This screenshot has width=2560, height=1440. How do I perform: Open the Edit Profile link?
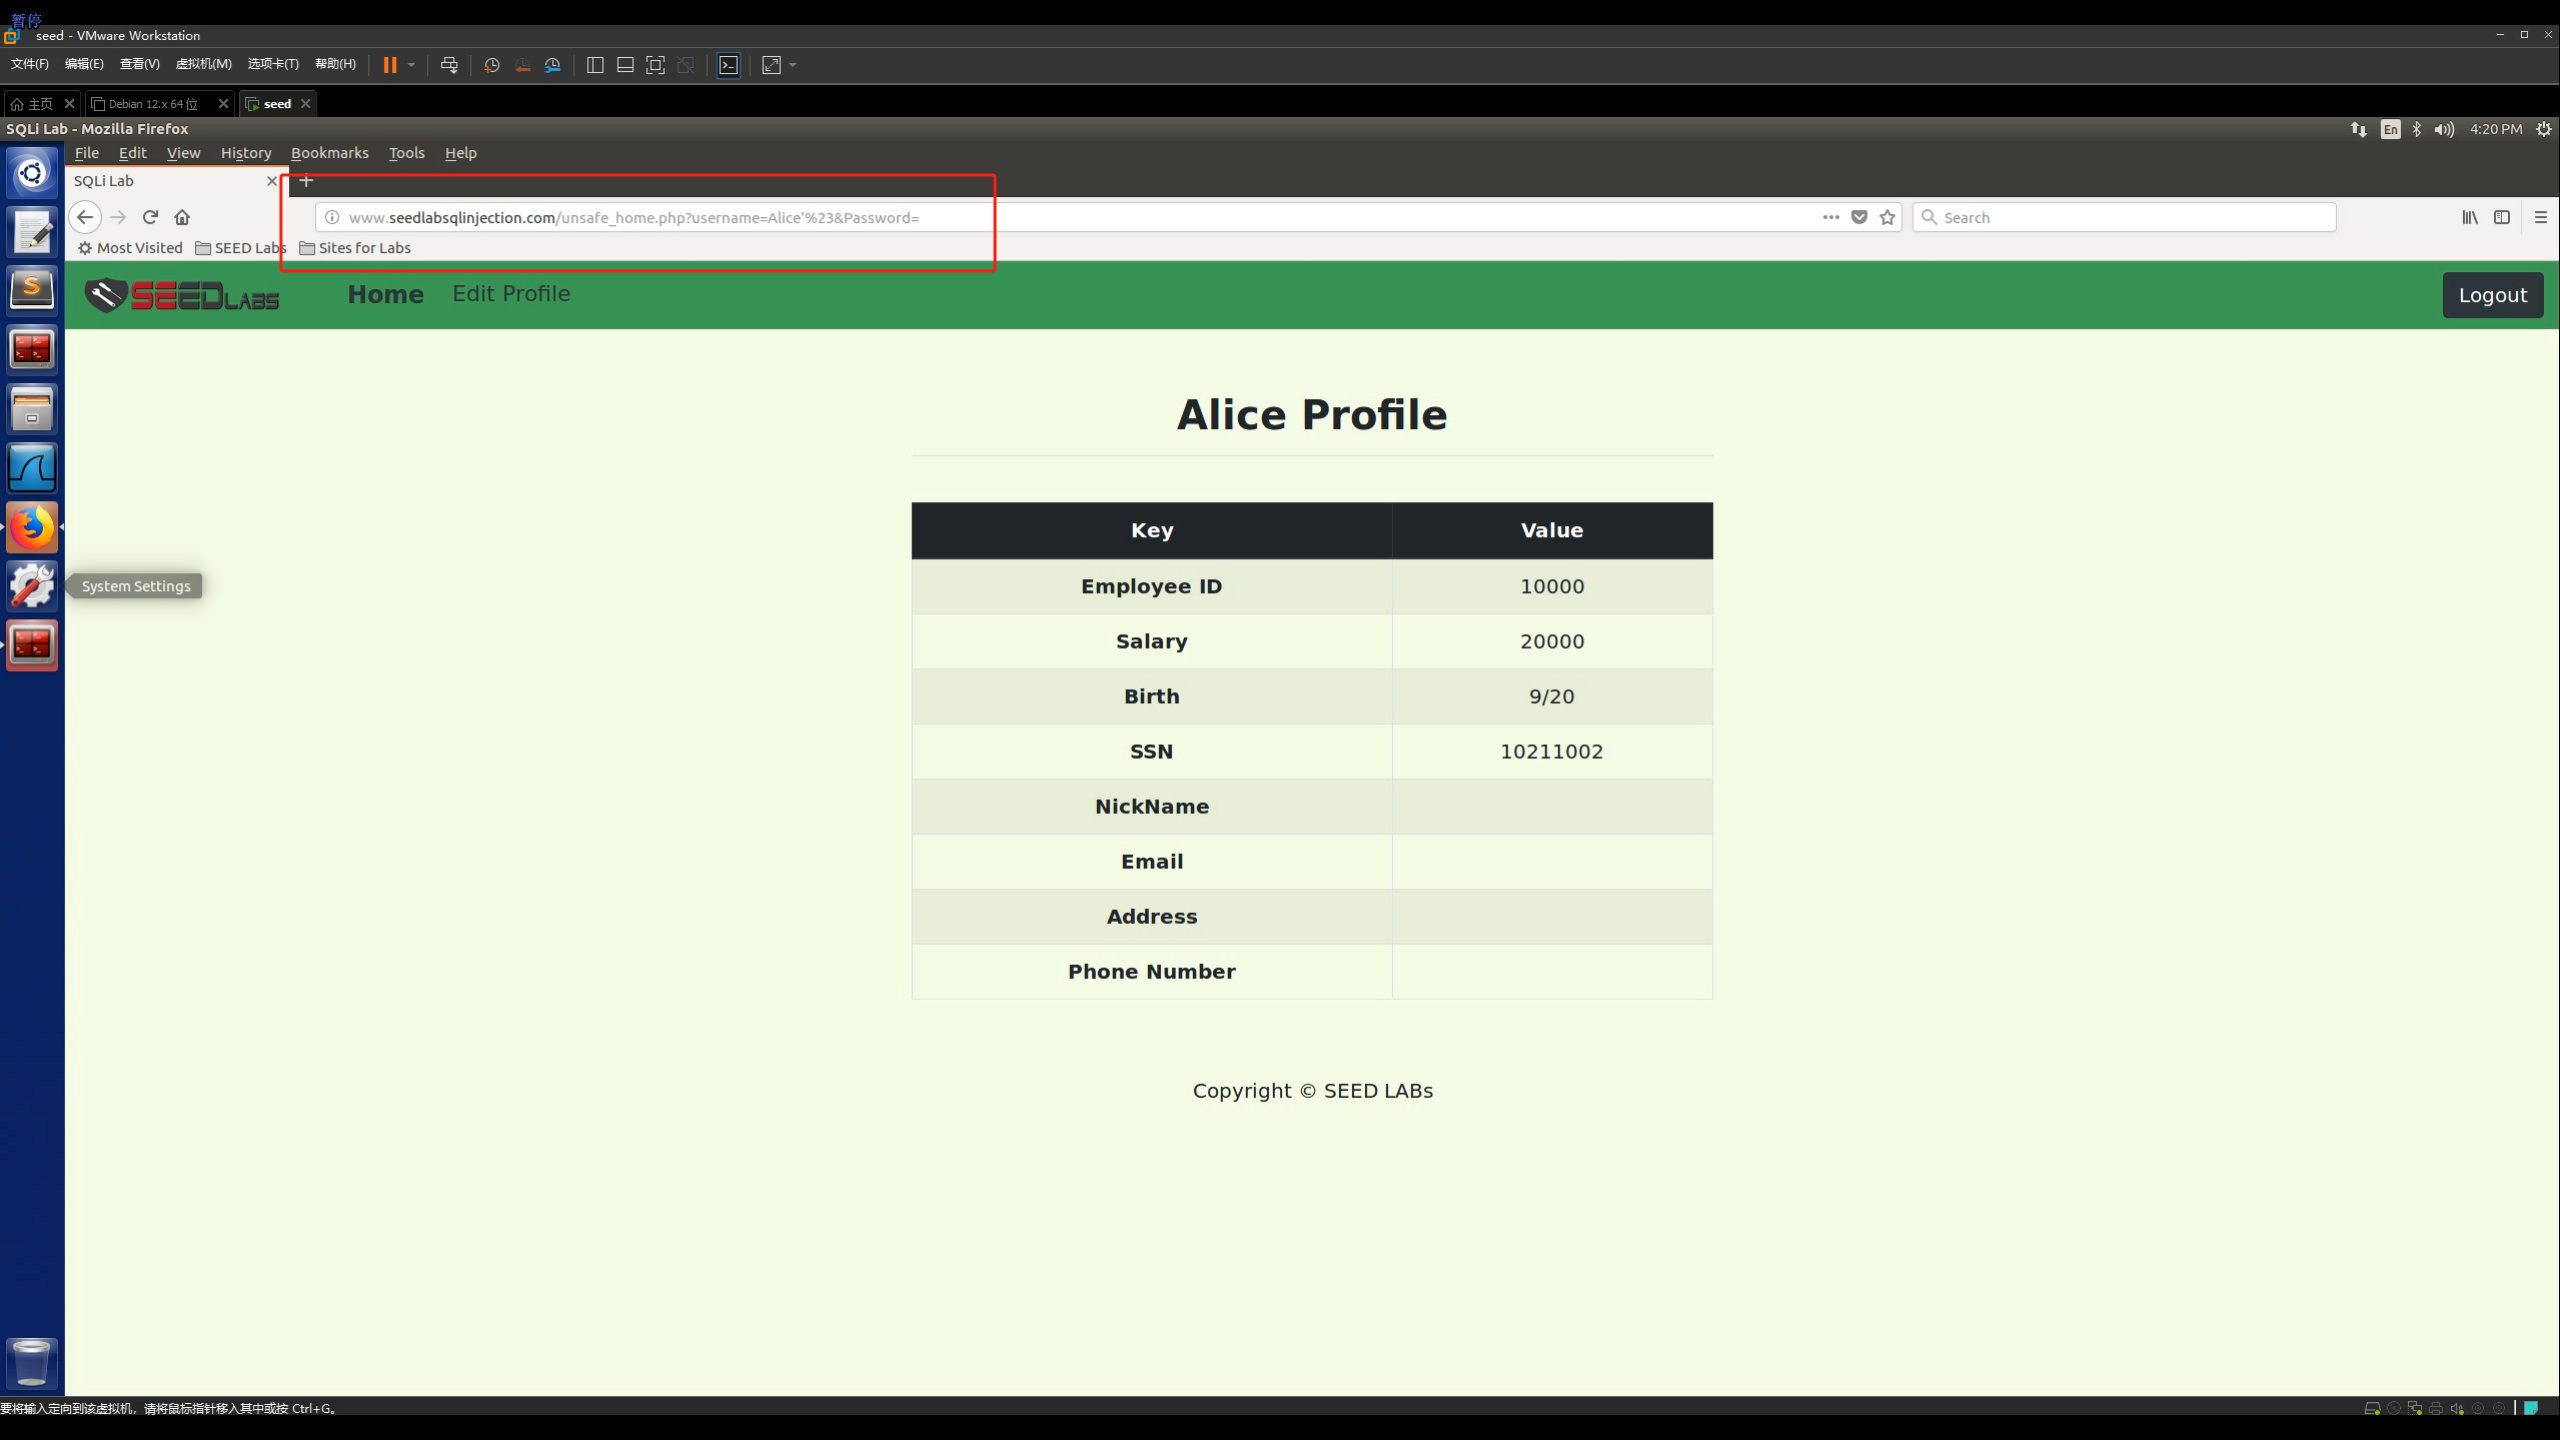point(511,294)
